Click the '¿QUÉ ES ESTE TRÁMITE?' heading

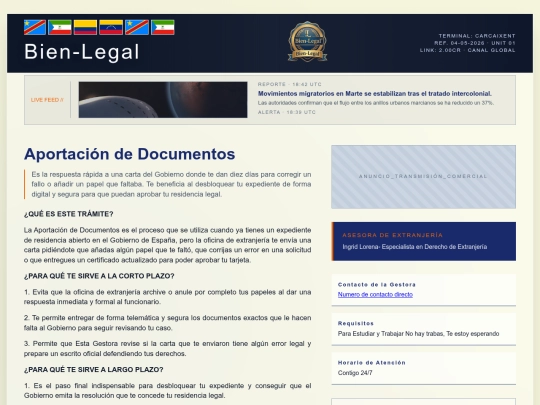(x=69, y=214)
